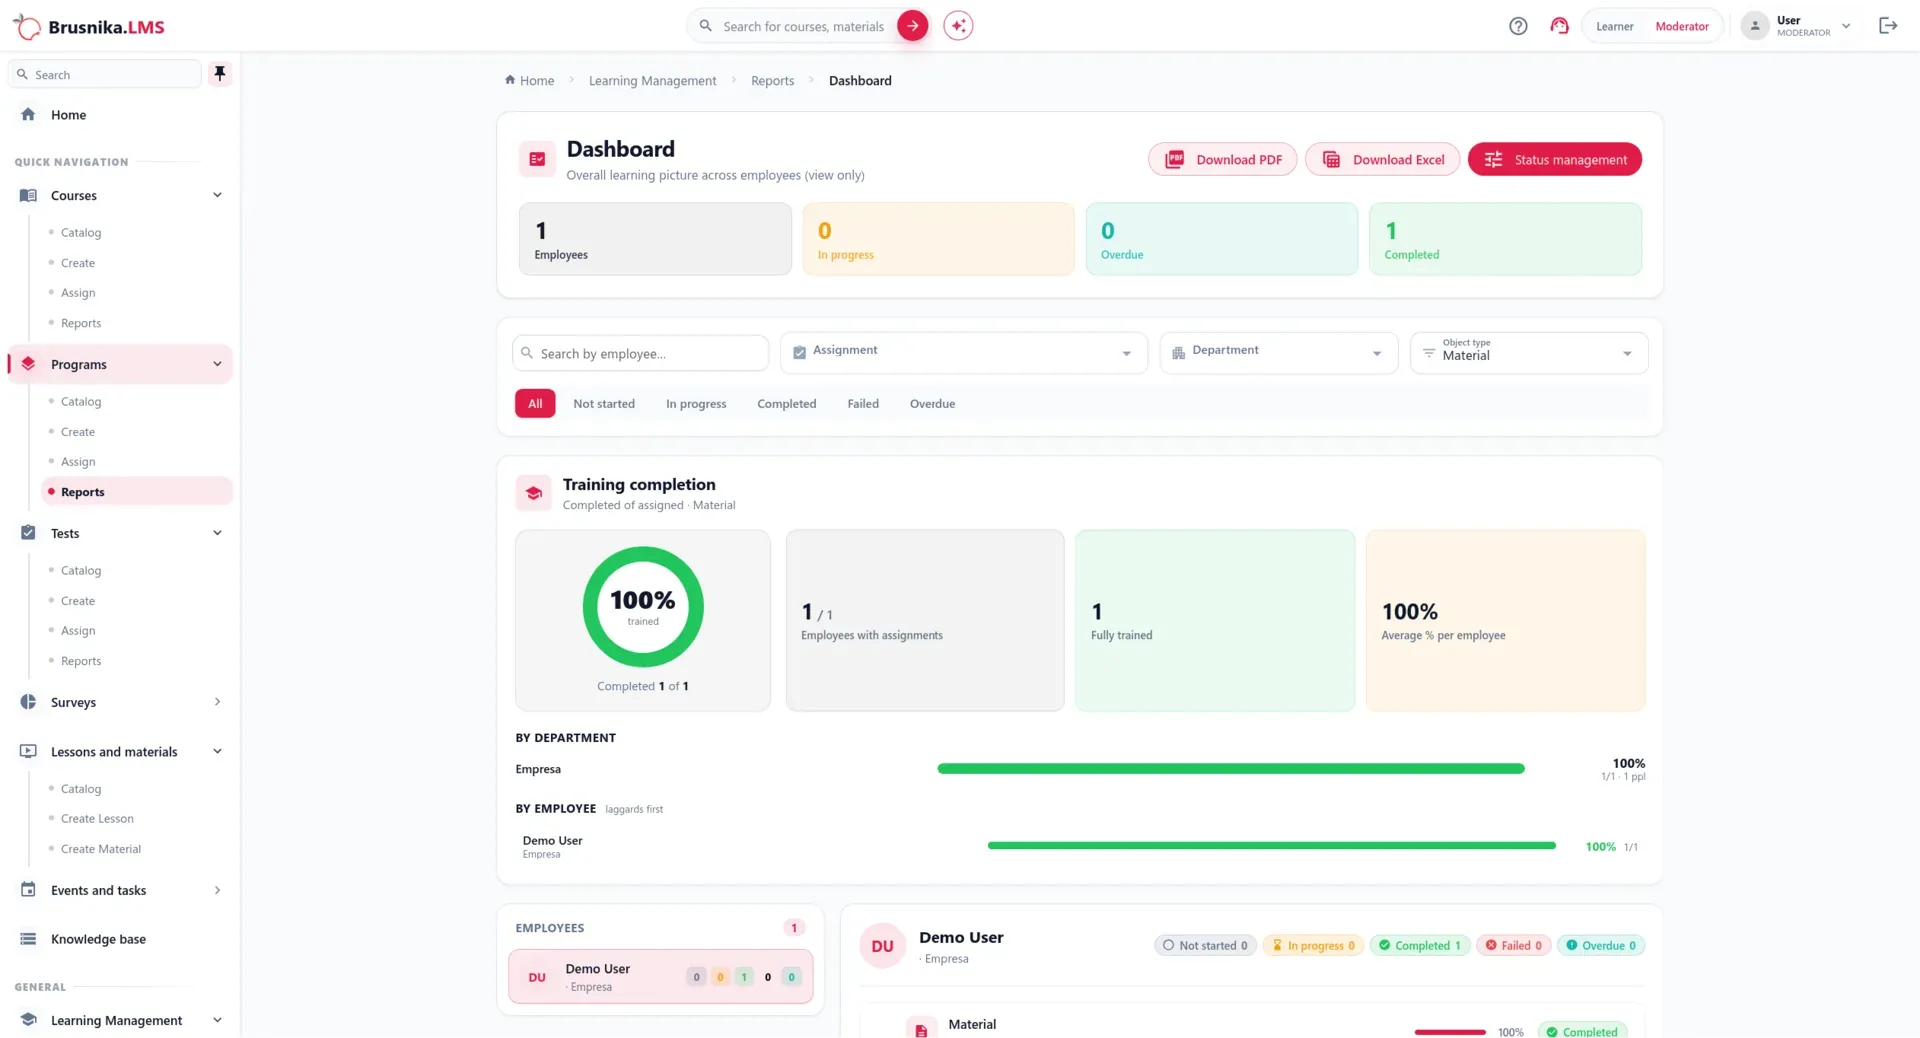Click the Tests checkbox icon in the sidebar

[x=28, y=533]
